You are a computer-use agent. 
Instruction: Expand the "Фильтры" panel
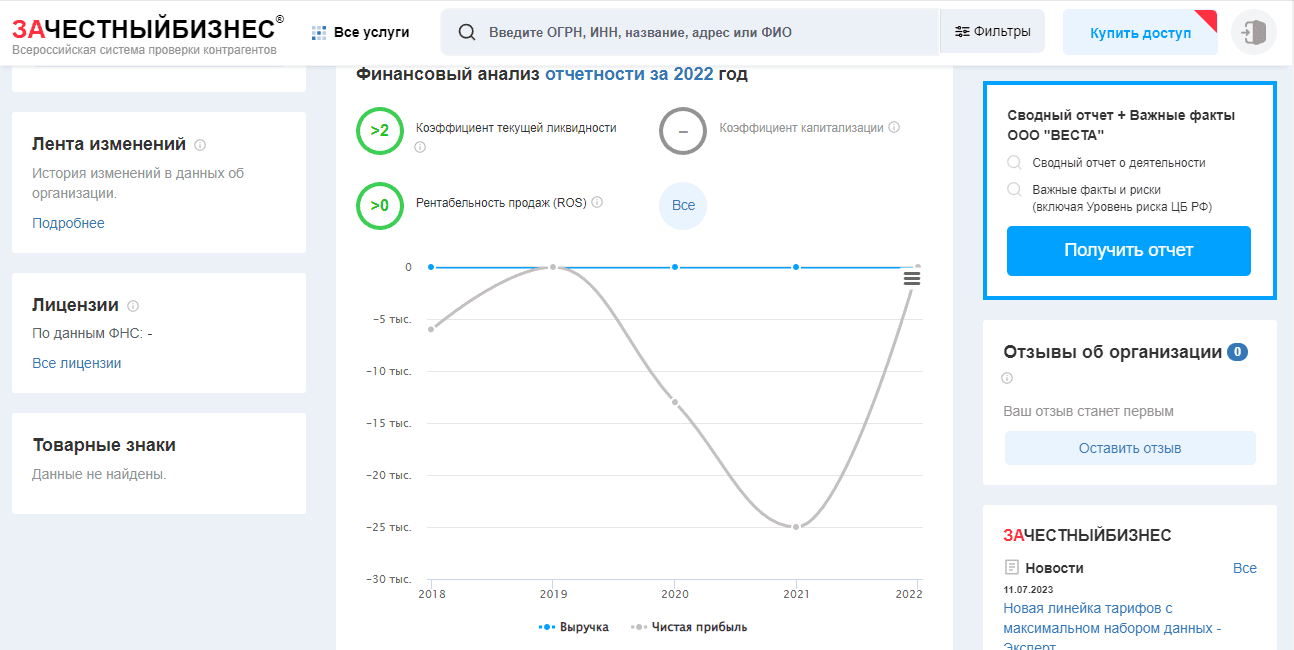tap(992, 31)
